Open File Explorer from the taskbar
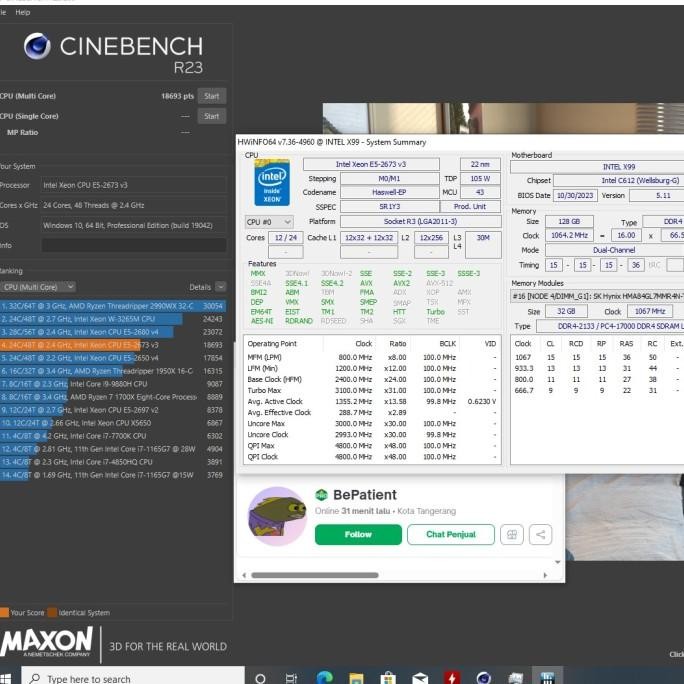The height and width of the screenshot is (684, 684). tap(356, 678)
